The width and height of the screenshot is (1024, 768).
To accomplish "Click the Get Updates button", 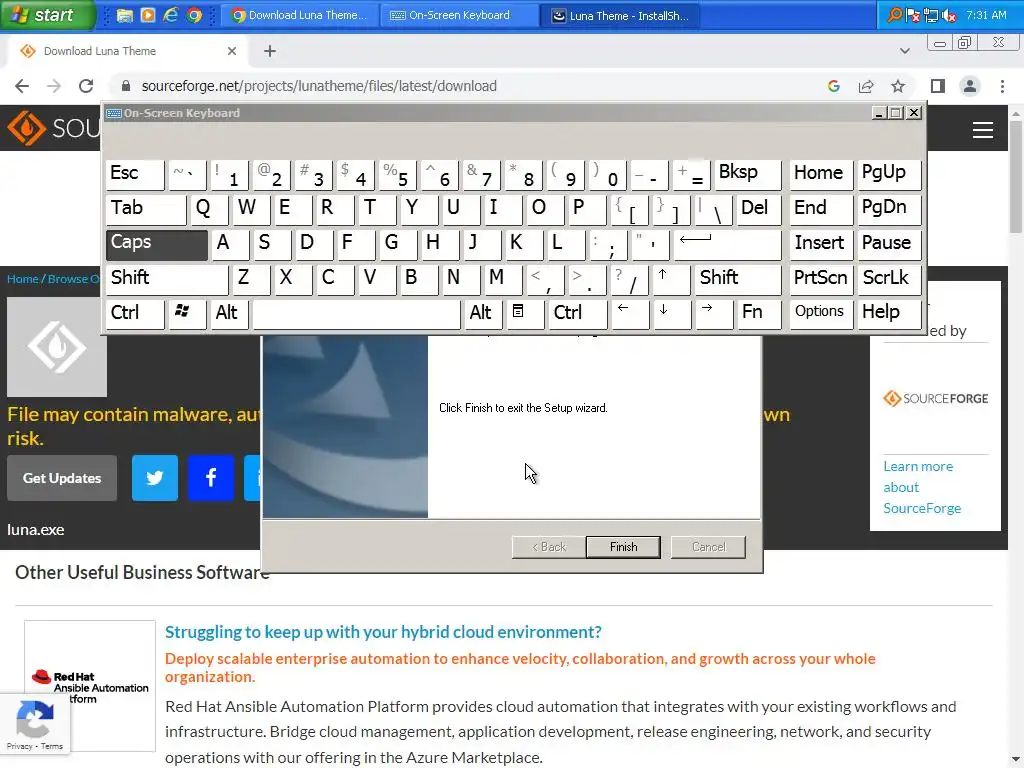I will [62, 478].
